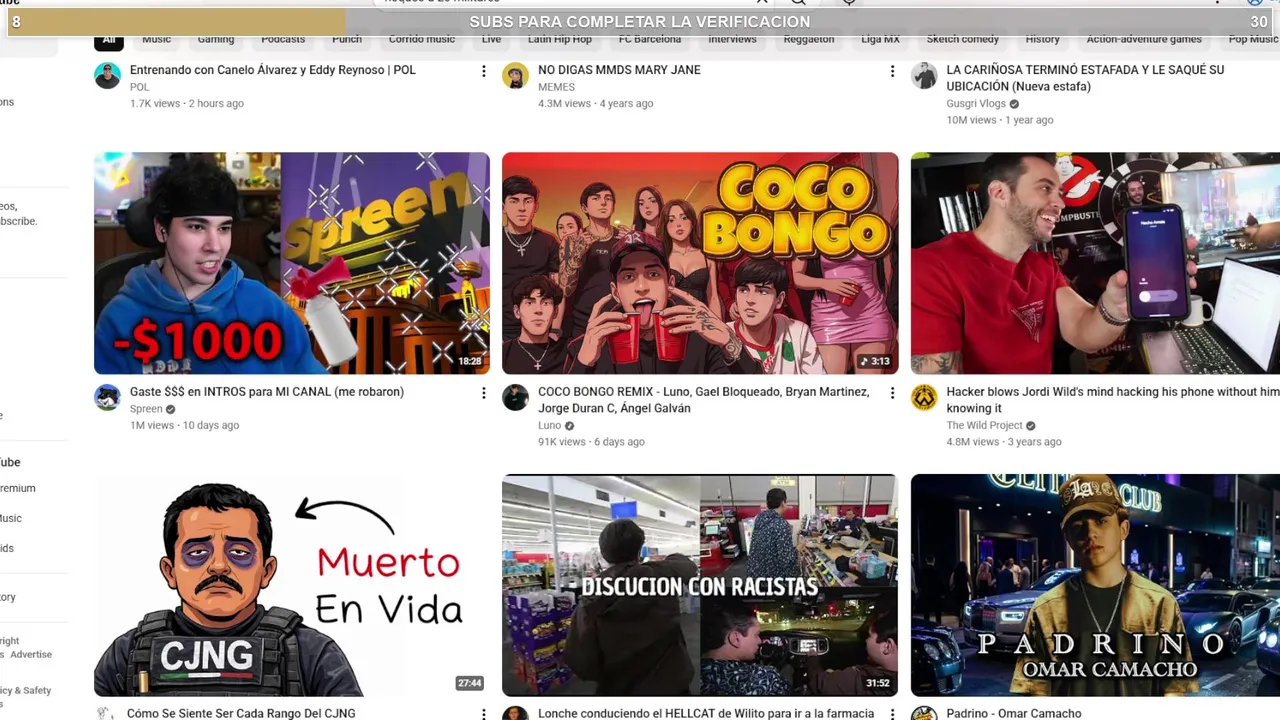The image size is (1280, 720).
Task: Open the Padrino - Omar Camacho channel avatar
Action: tap(924, 714)
